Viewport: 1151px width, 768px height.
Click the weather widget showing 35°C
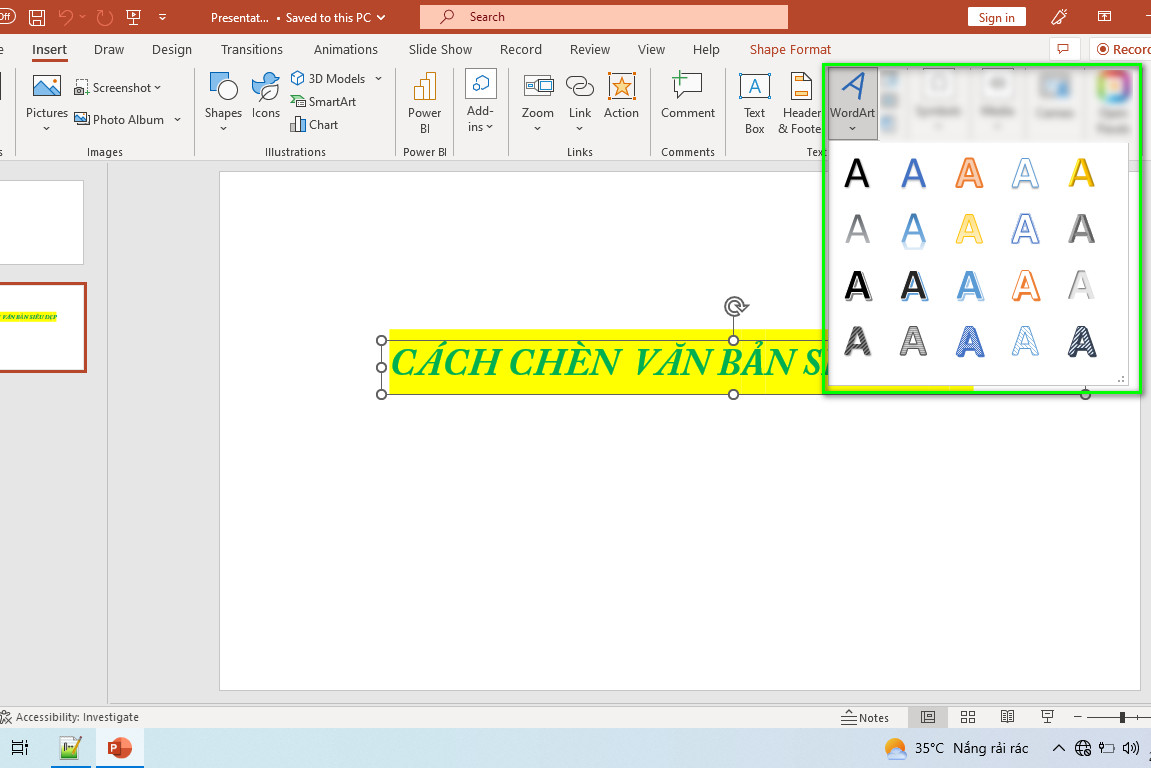pyautogui.click(x=956, y=748)
